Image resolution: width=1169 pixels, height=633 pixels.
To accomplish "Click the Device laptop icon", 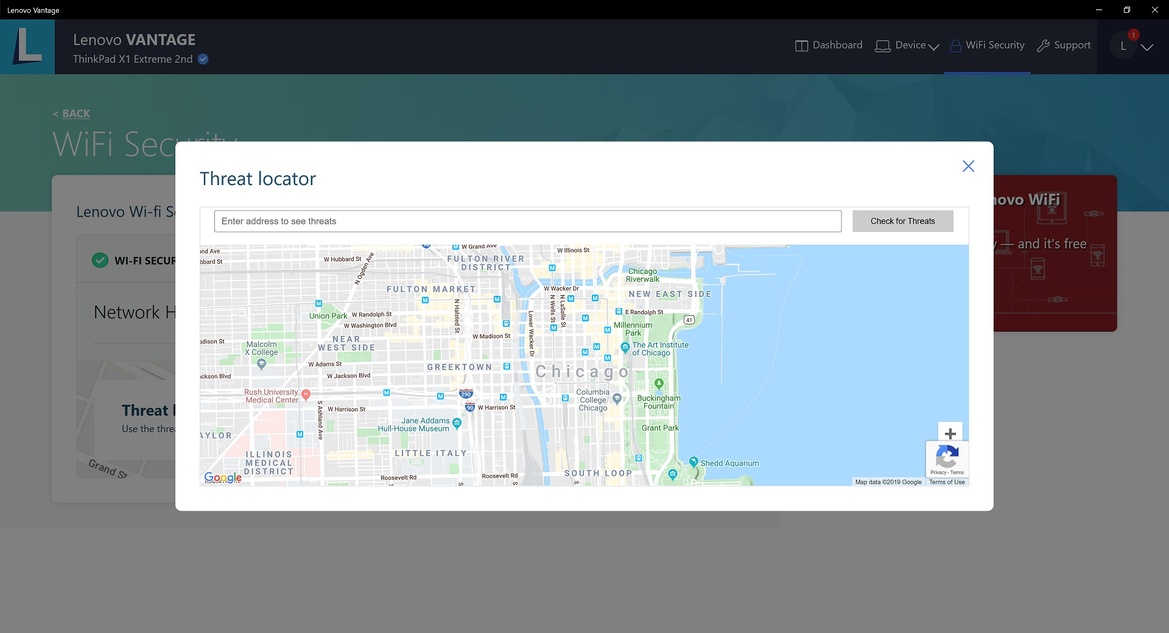I will point(883,46).
